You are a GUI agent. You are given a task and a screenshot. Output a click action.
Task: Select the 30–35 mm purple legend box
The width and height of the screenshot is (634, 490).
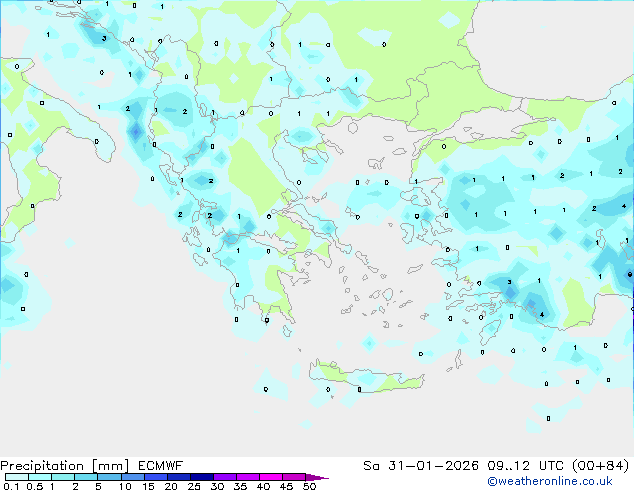(225, 477)
